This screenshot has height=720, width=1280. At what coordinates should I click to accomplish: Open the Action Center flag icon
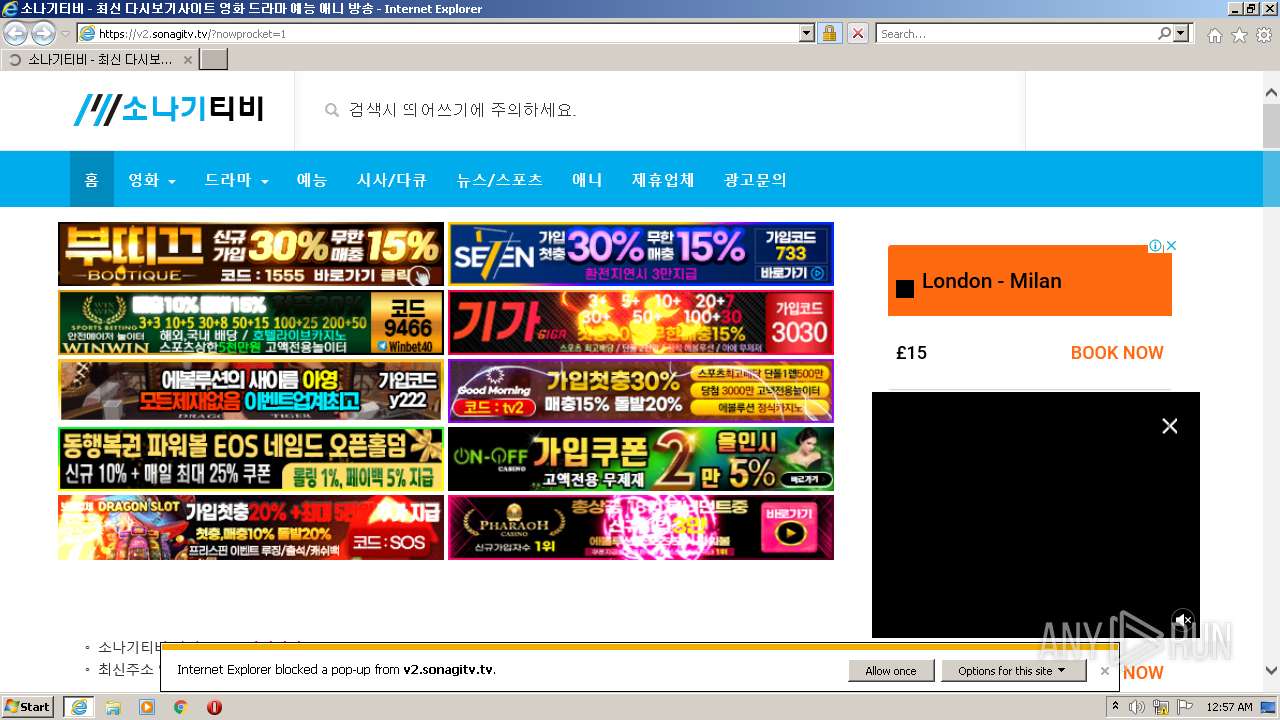[x=1185, y=707]
